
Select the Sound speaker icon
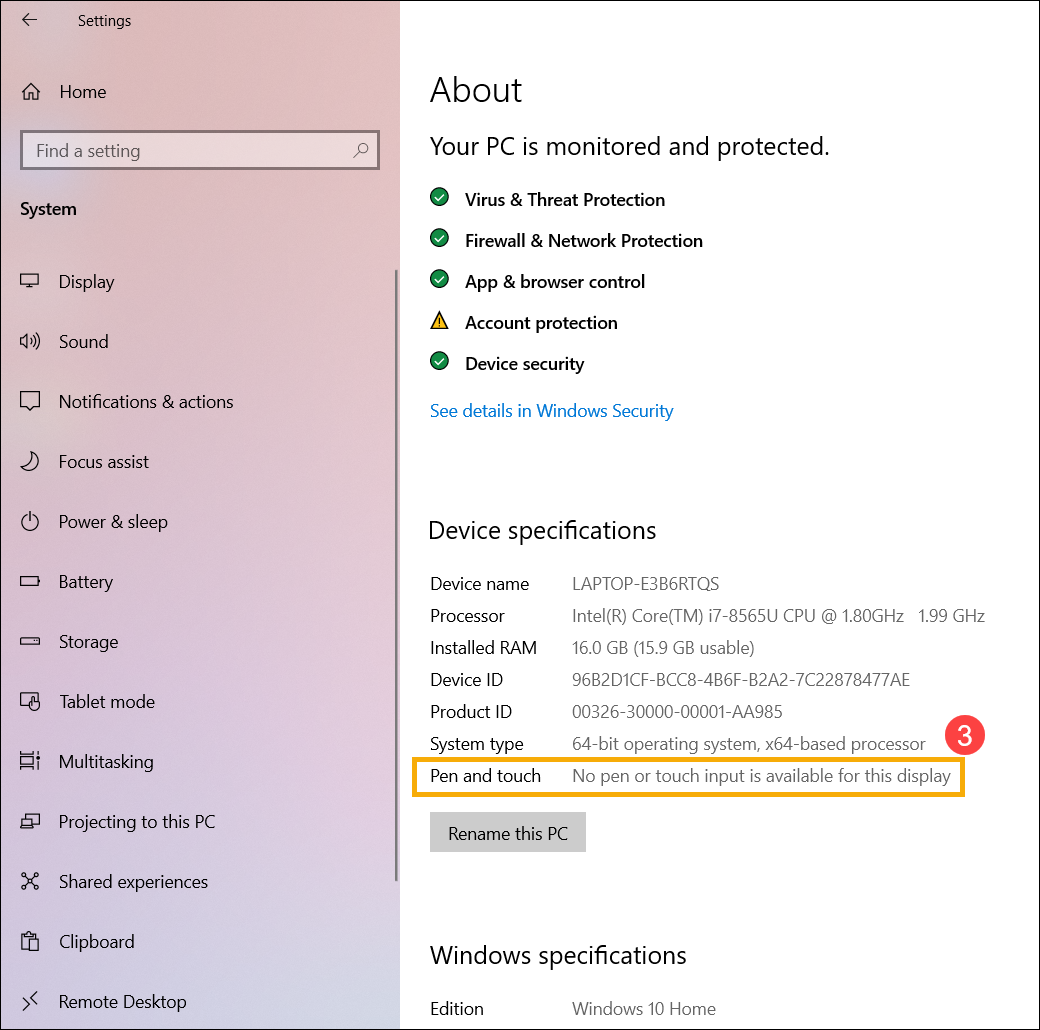point(30,342)
